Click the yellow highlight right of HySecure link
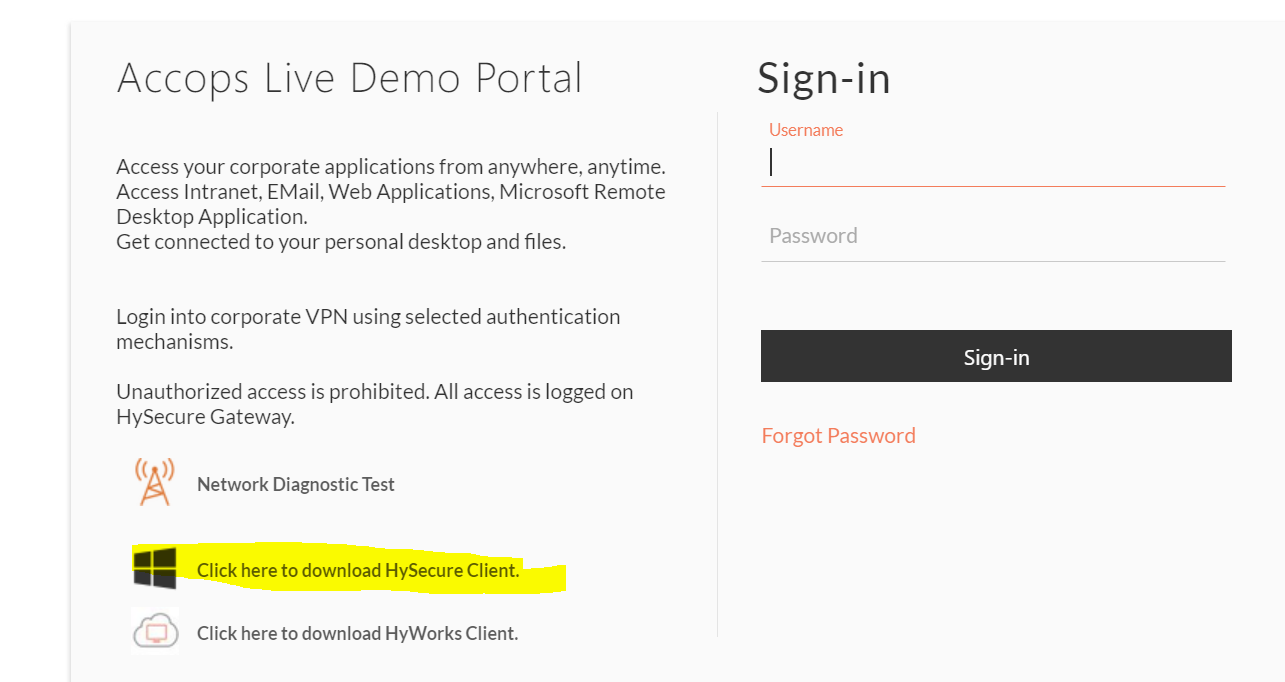This screenshot has width=1285, height=682. [543, 576]
